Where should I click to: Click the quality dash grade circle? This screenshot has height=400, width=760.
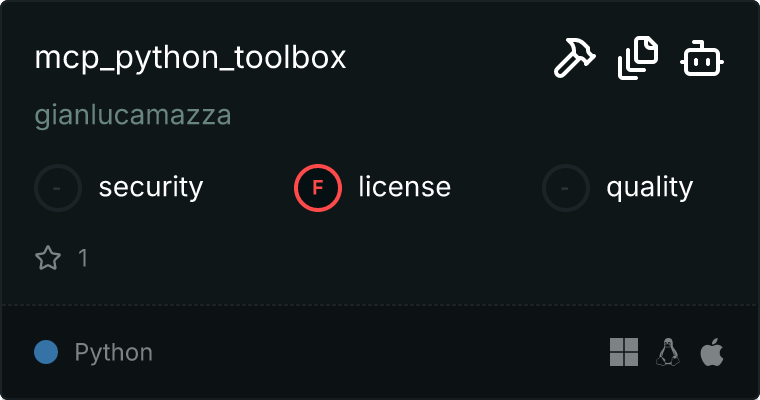coord(566,187)
